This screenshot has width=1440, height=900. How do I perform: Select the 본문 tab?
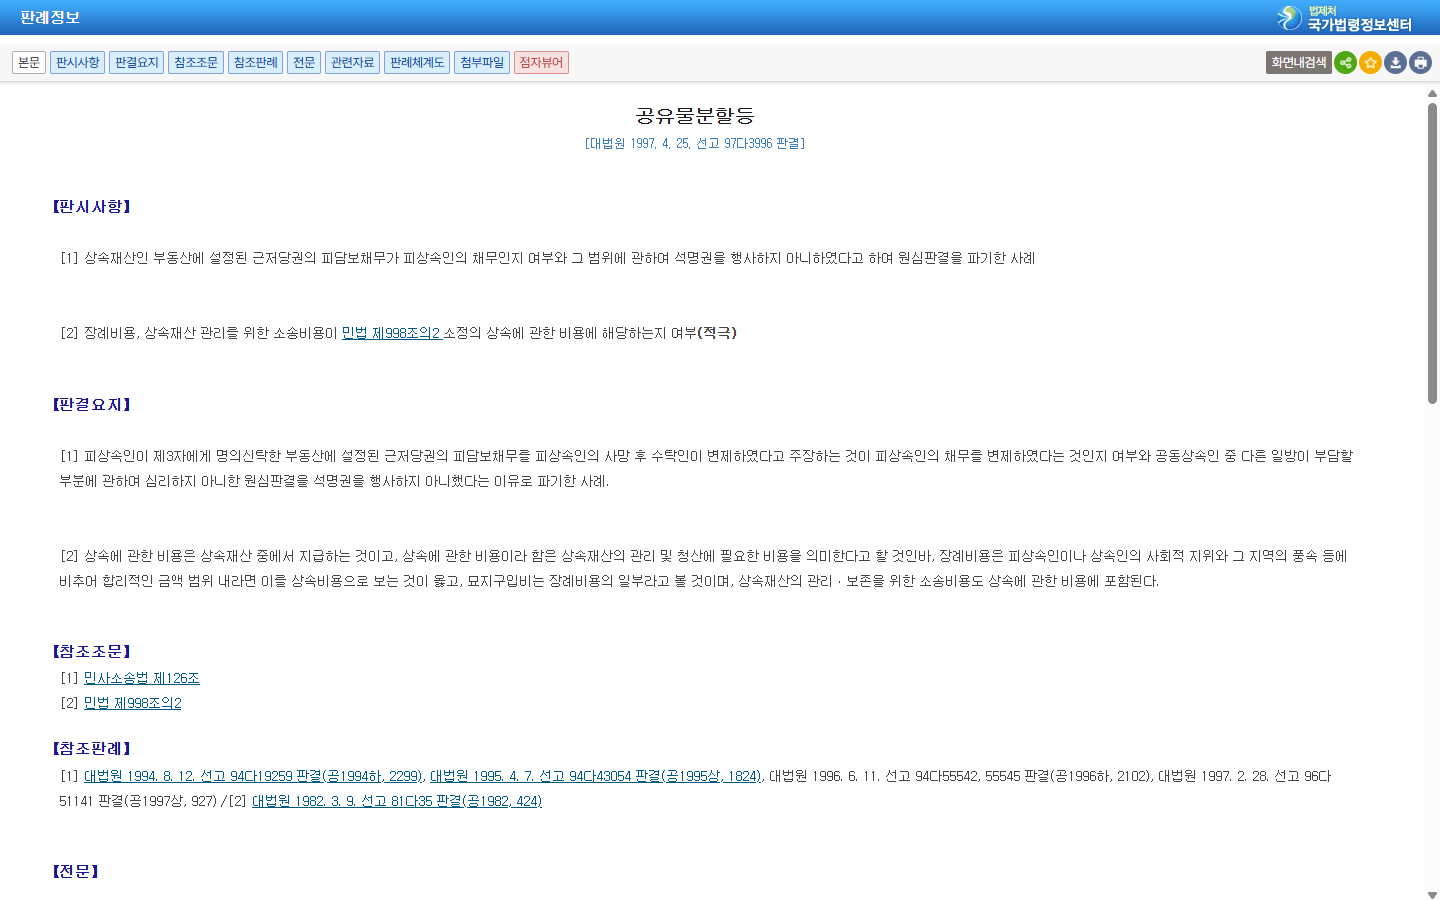click(x=29, y=63)
